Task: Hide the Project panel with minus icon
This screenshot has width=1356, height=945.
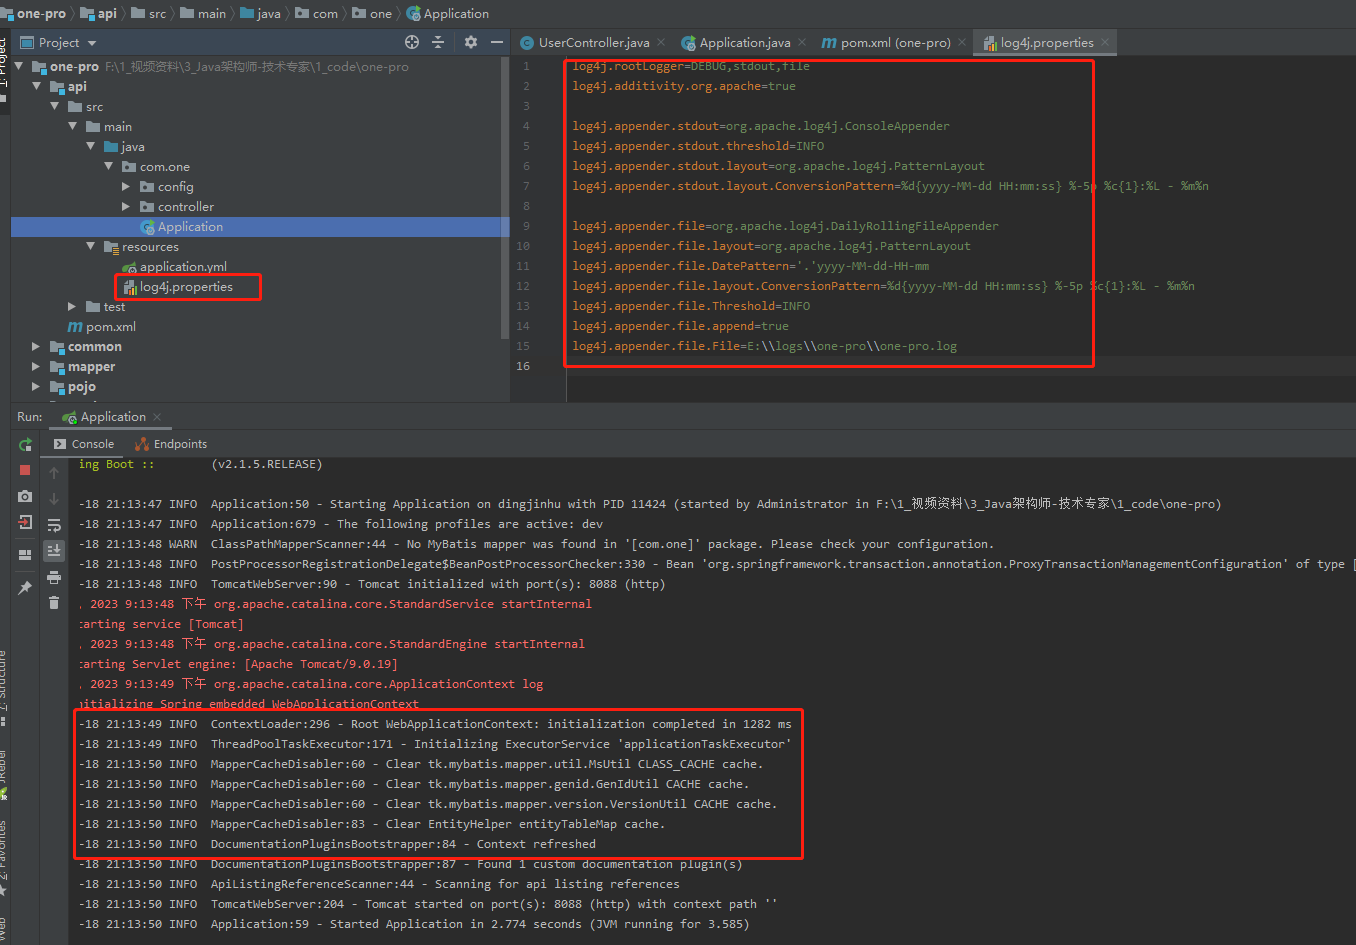Action: click(497, 42)
